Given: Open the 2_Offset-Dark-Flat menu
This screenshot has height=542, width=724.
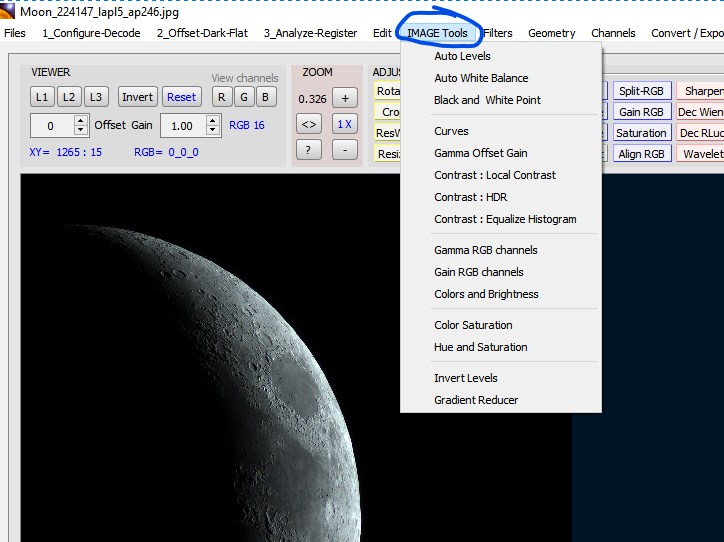Looking at the screenshot, I should (202, 33).
